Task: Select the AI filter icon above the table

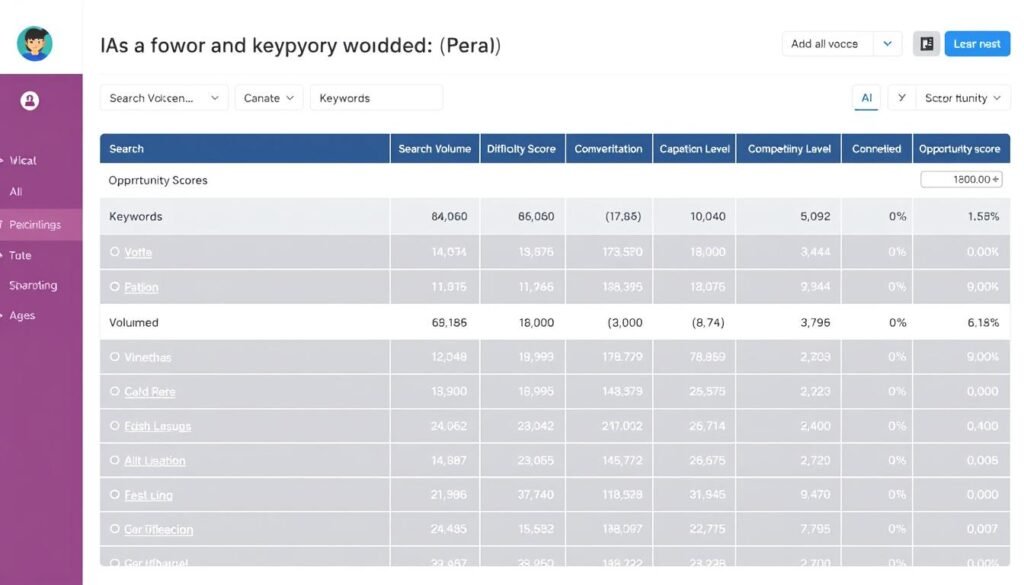Action: 868,97
